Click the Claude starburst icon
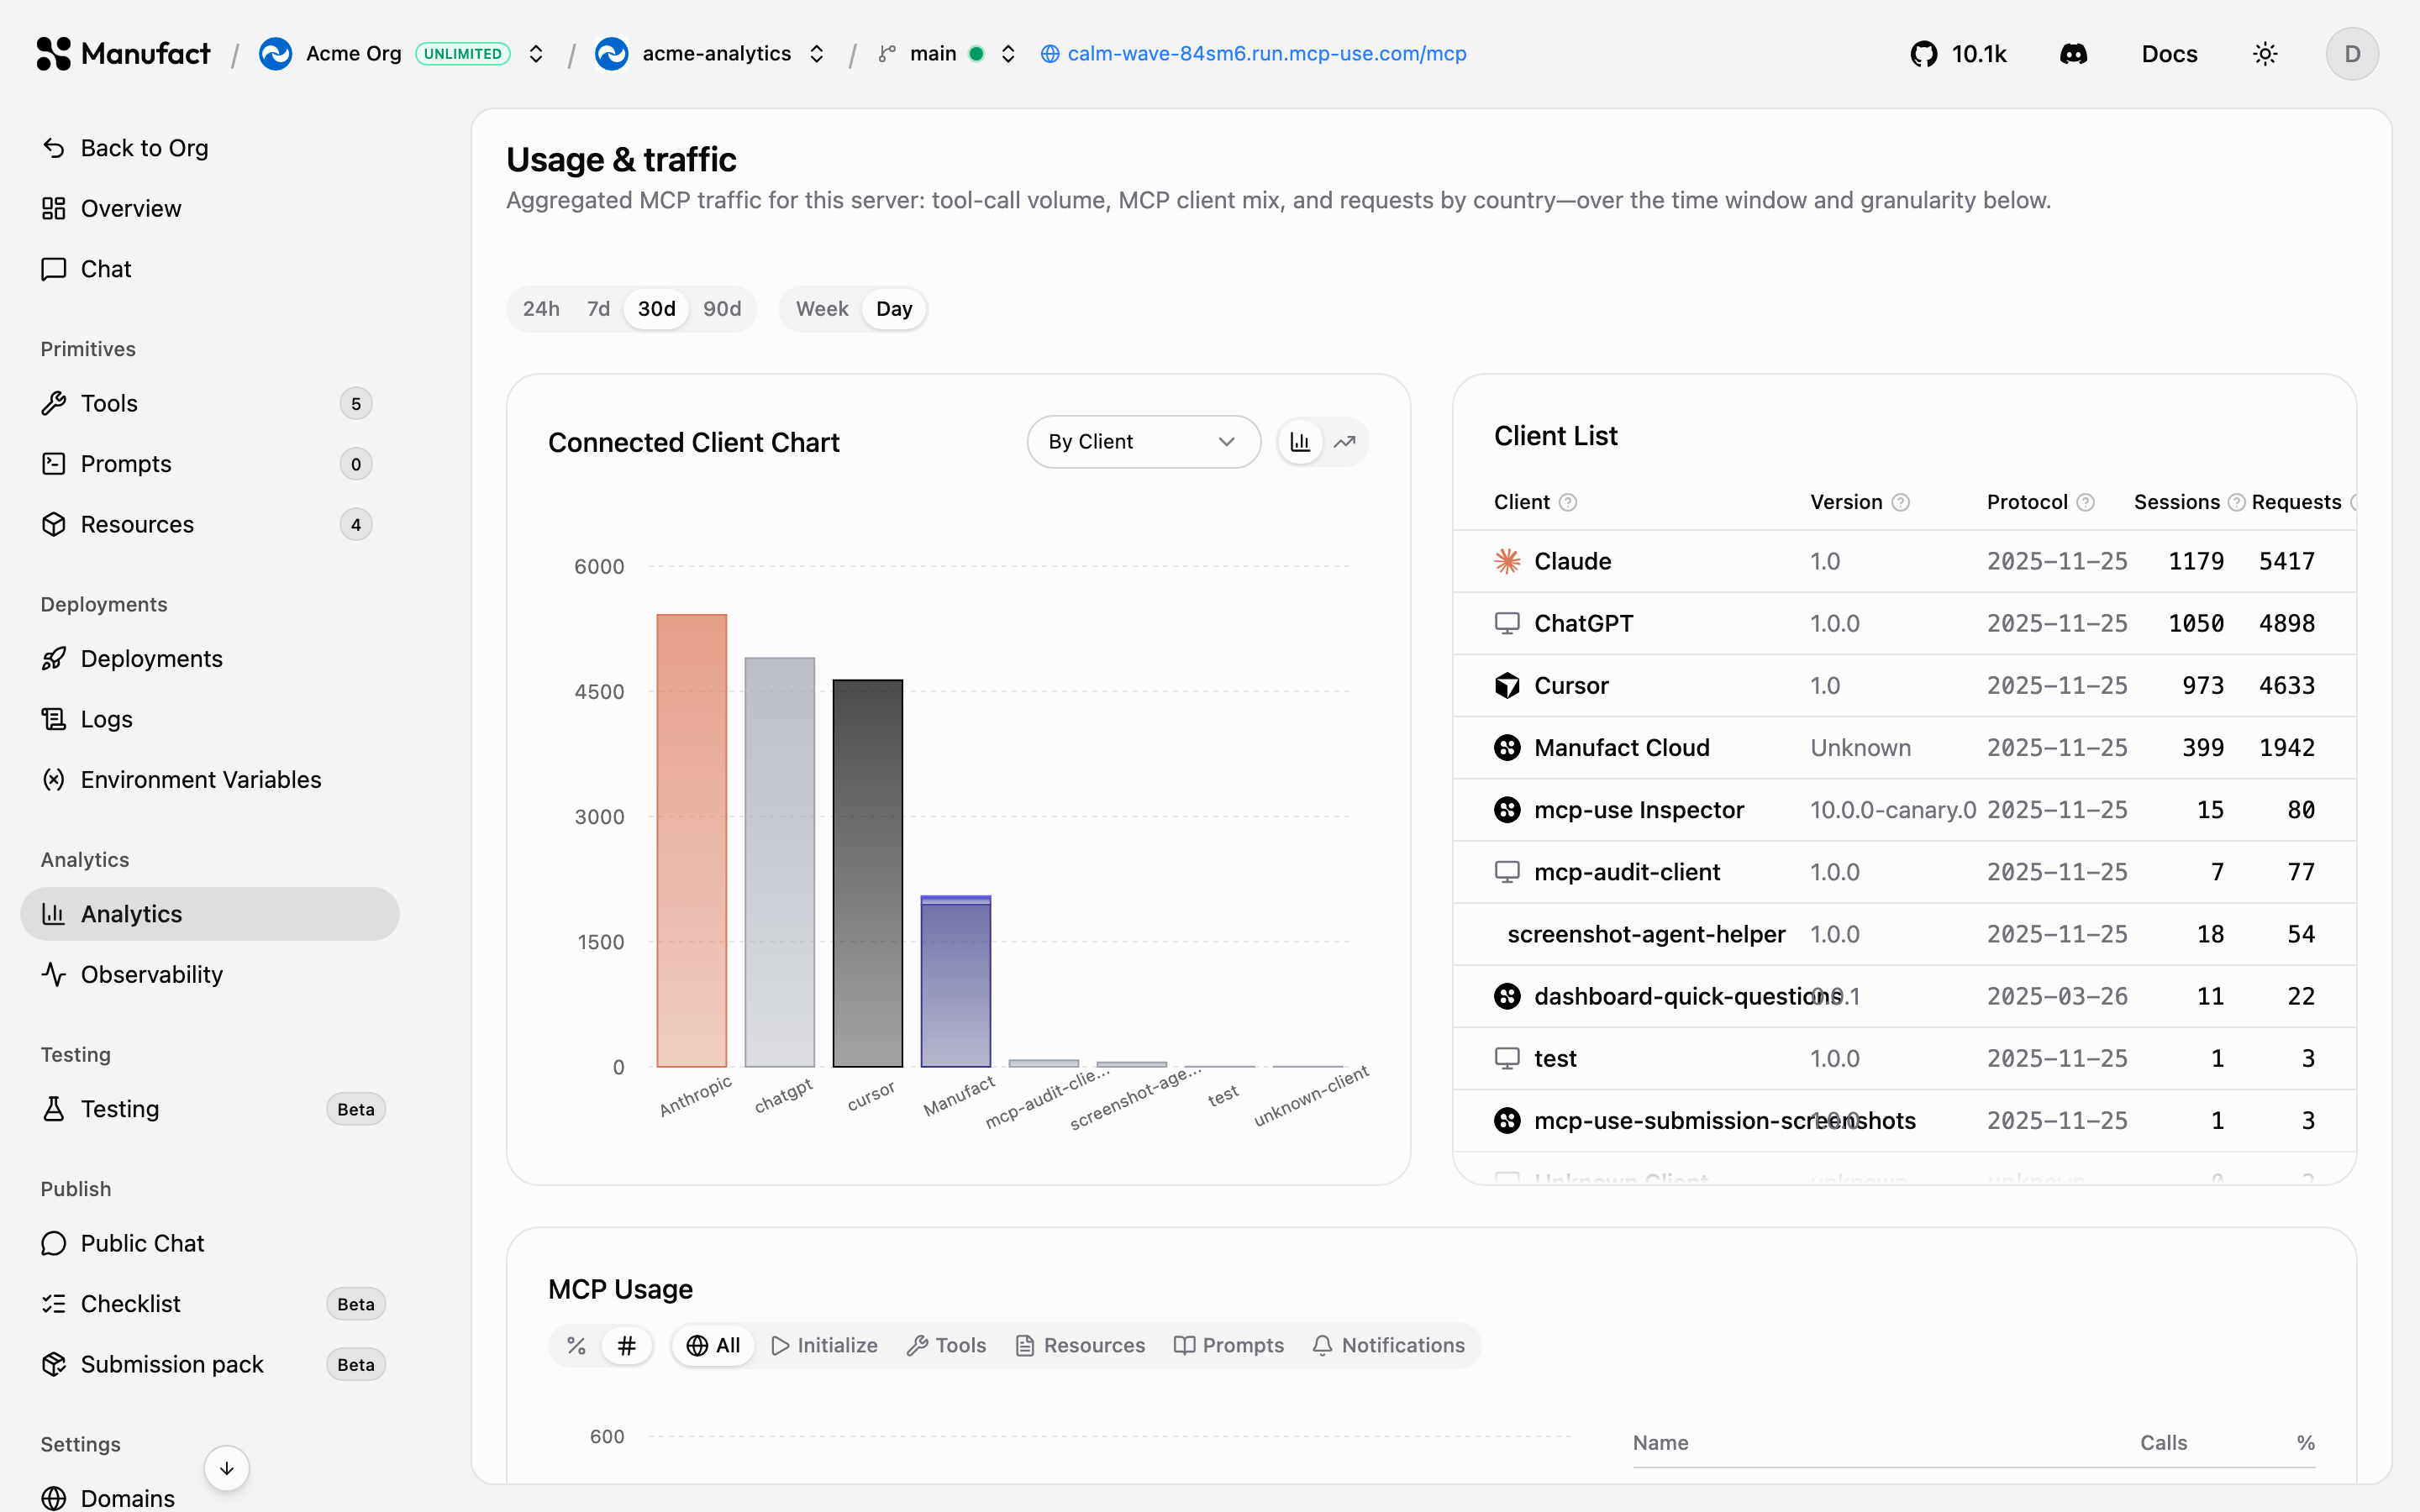The height and width of the screenshot is (1512, 2420). 1507,561
